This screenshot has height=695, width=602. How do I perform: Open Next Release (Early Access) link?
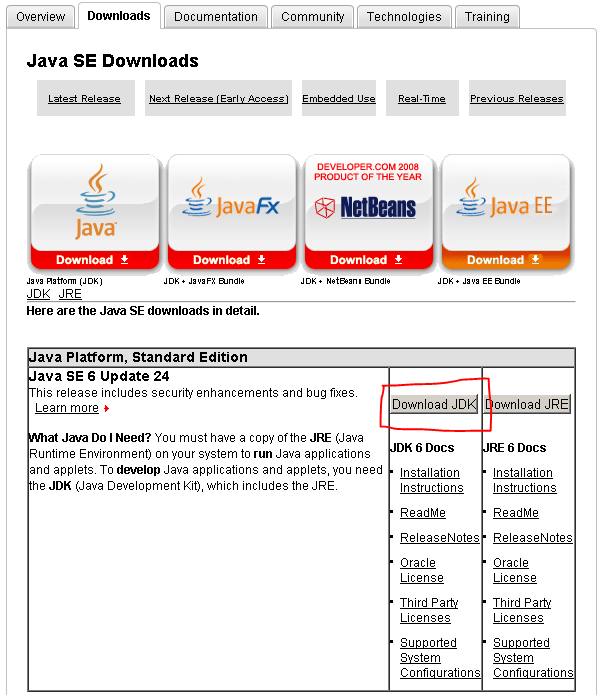tap(219, 98)
